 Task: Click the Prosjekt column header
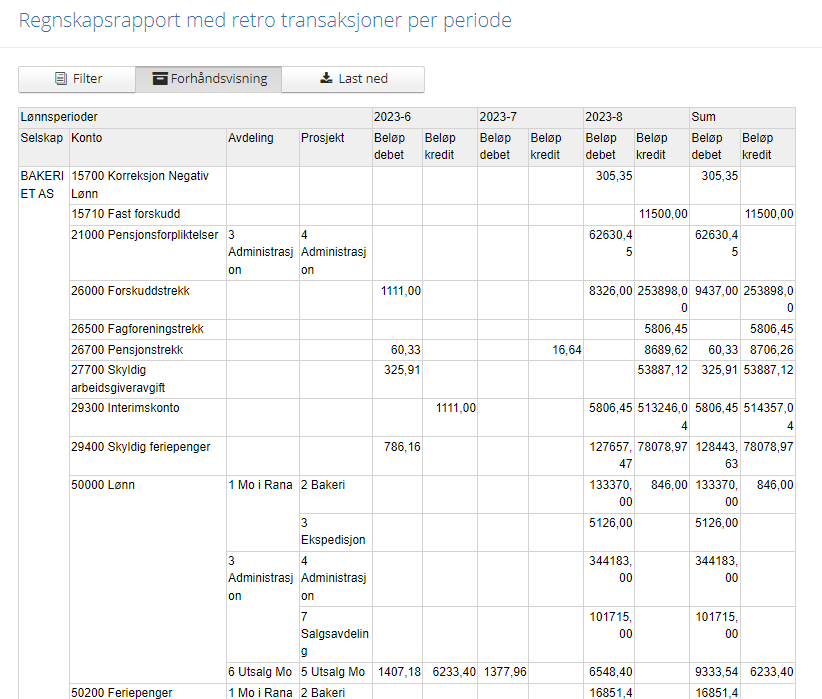tap(336, 147)
